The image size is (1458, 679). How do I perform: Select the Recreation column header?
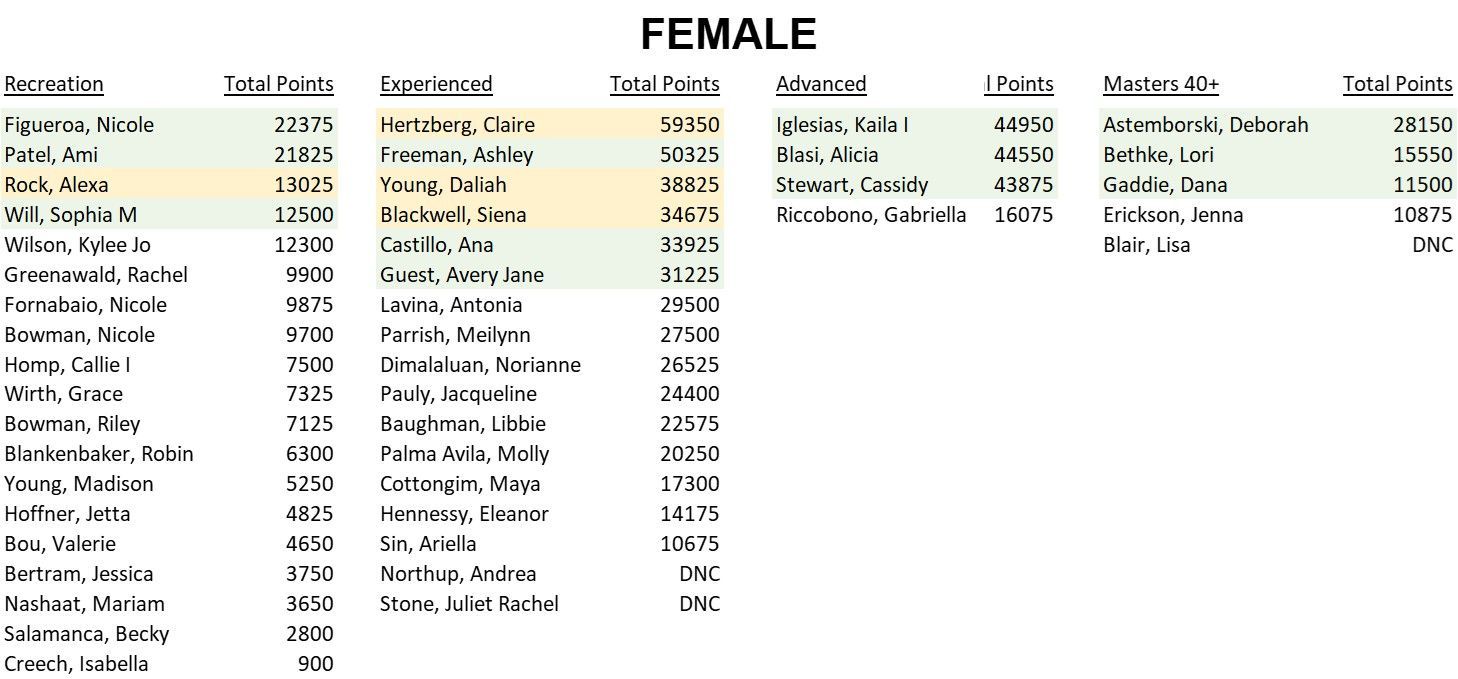[54, 84]
